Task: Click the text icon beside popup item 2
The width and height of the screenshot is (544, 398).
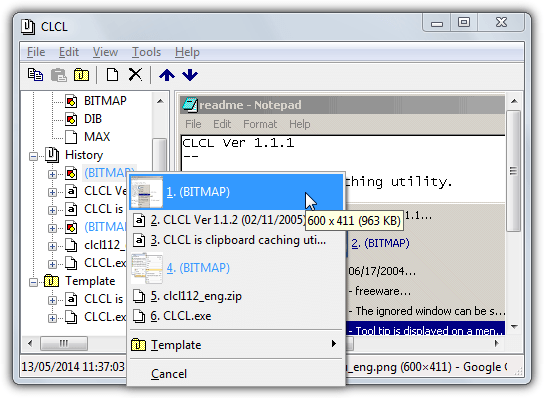Action: coord(139,220)
